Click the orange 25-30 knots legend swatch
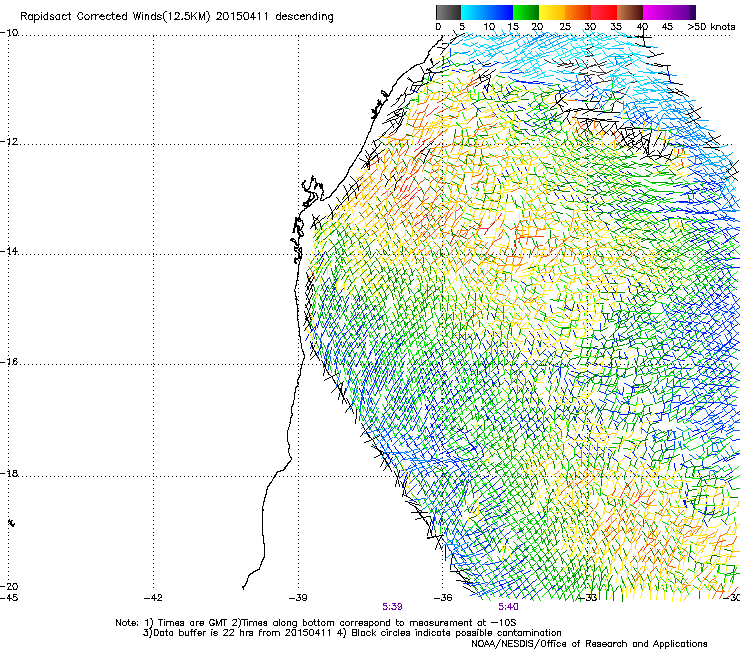 [578, 12]
